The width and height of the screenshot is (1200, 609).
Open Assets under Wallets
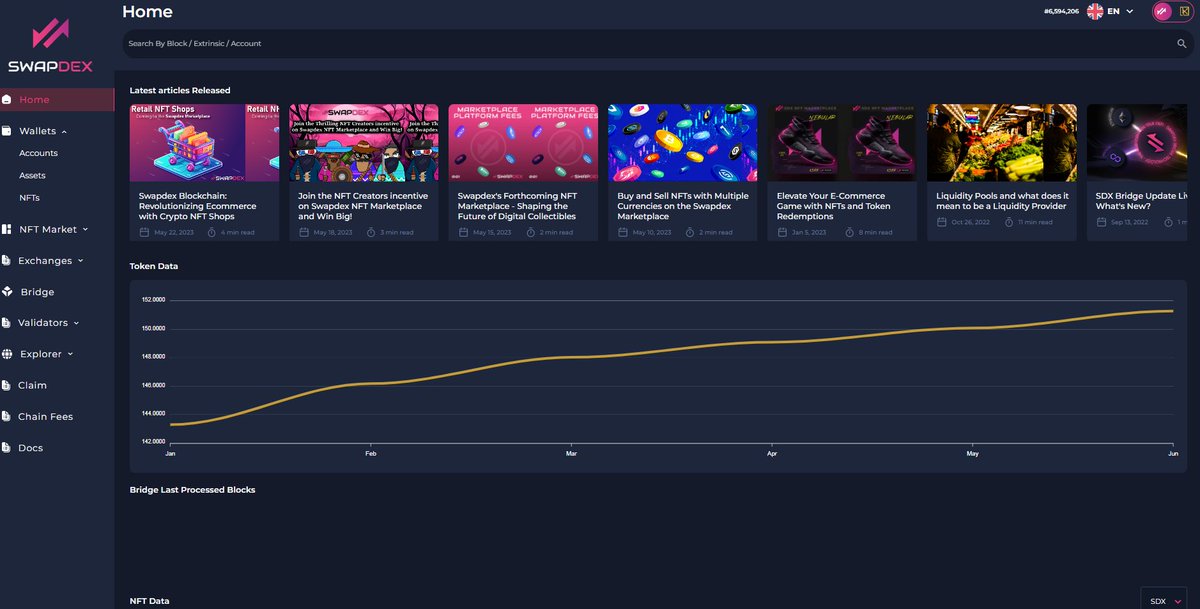(32, 175)
